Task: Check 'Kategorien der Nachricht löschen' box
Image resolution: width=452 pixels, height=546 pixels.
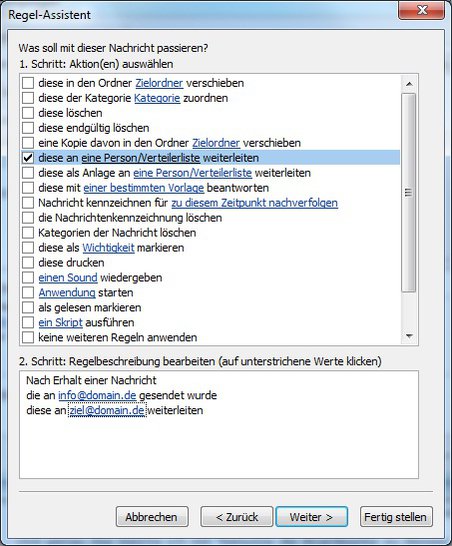Action: click(x=28, y=233)
